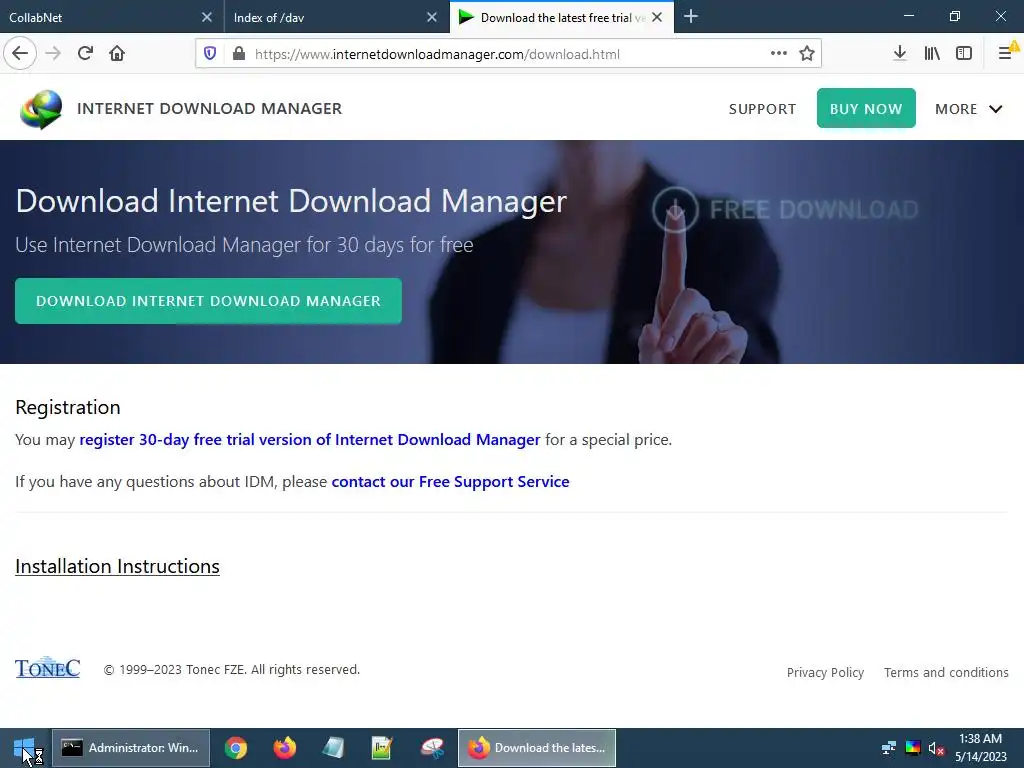Switch to Administrator command prompt window
The image size is (1024, 768).
point(131,748)
